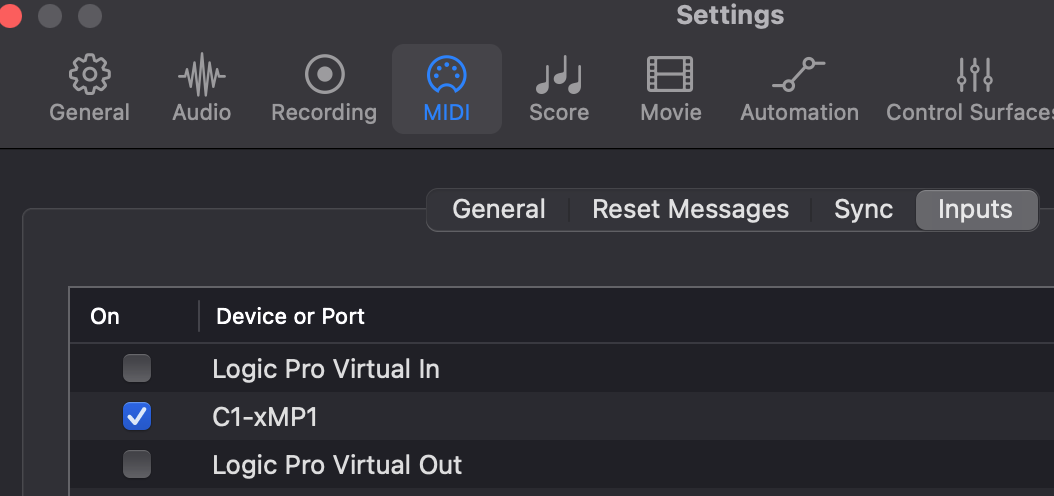Image resolution: width=1054 pixels, height=496 pixels.
Task: Open the Audio waveform settings pane
Action: [x=202, y=89]
